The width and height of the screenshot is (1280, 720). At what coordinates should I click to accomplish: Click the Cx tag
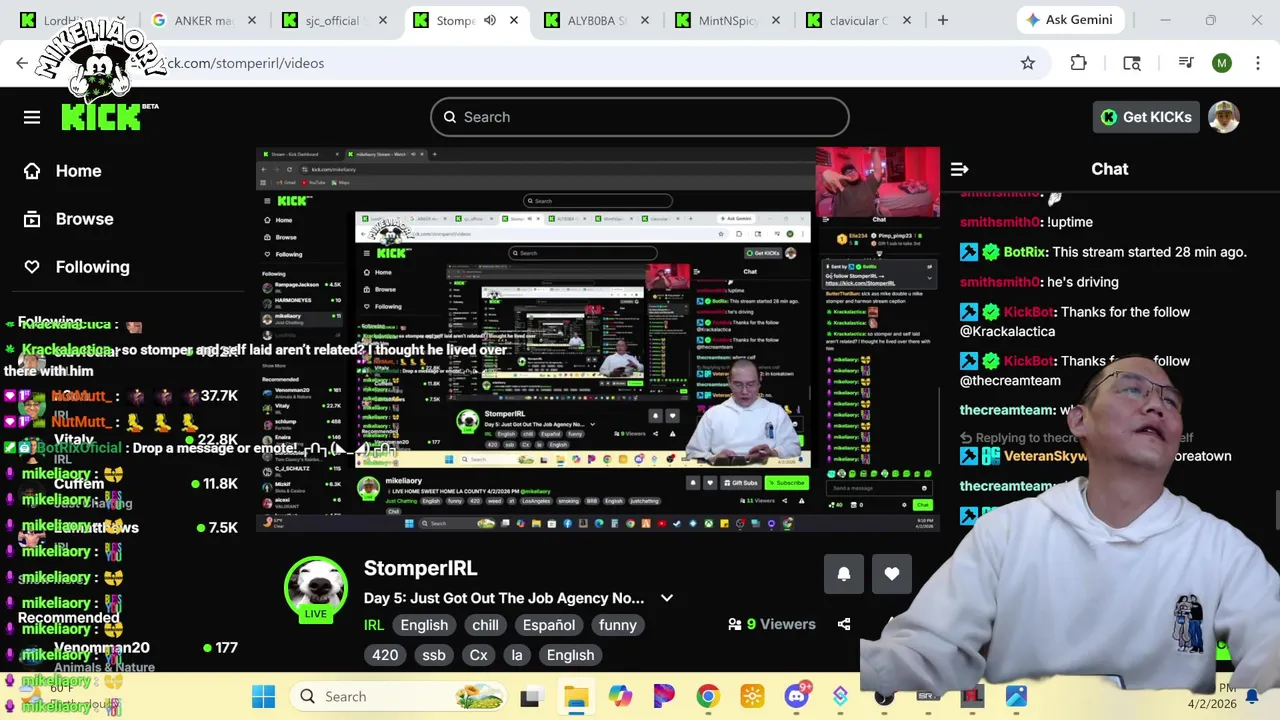(479, 655)
